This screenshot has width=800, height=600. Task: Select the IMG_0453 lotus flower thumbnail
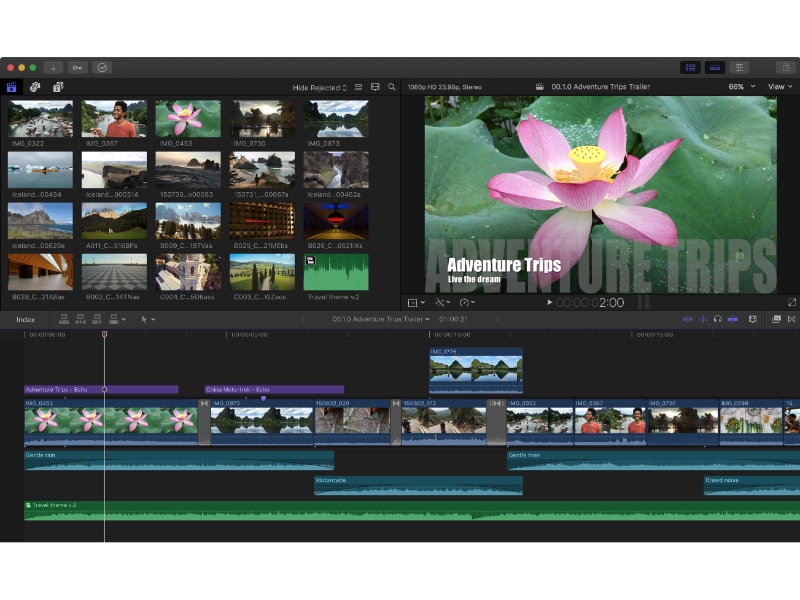coord(188,119)
